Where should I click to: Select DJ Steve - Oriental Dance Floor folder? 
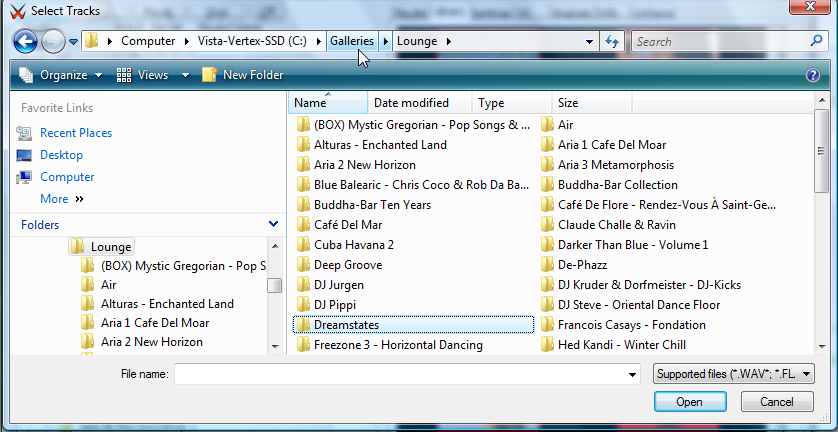click(631, 305)
